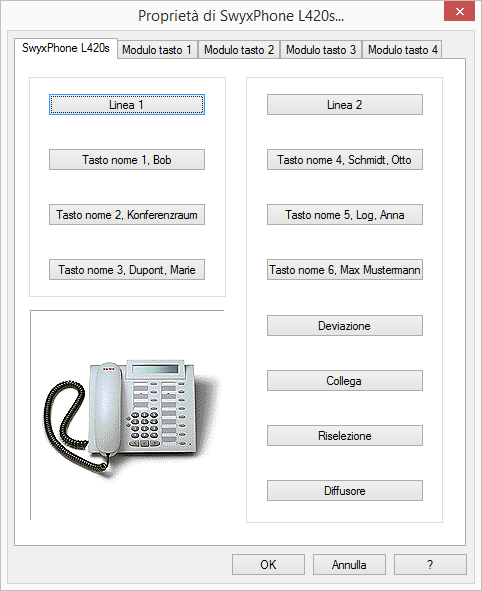Open the Modulo tasto 2 tab
This screenshot has height=591, width=482.
point(239,50)
